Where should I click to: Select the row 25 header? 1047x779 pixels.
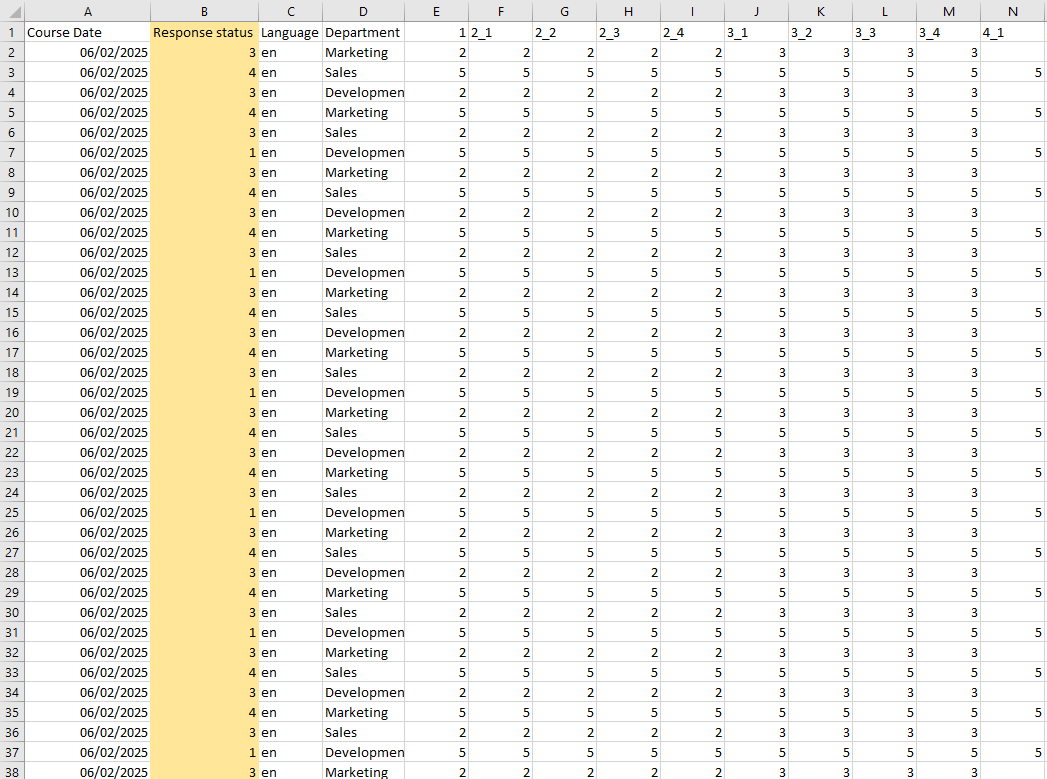(x=11, y=512)
